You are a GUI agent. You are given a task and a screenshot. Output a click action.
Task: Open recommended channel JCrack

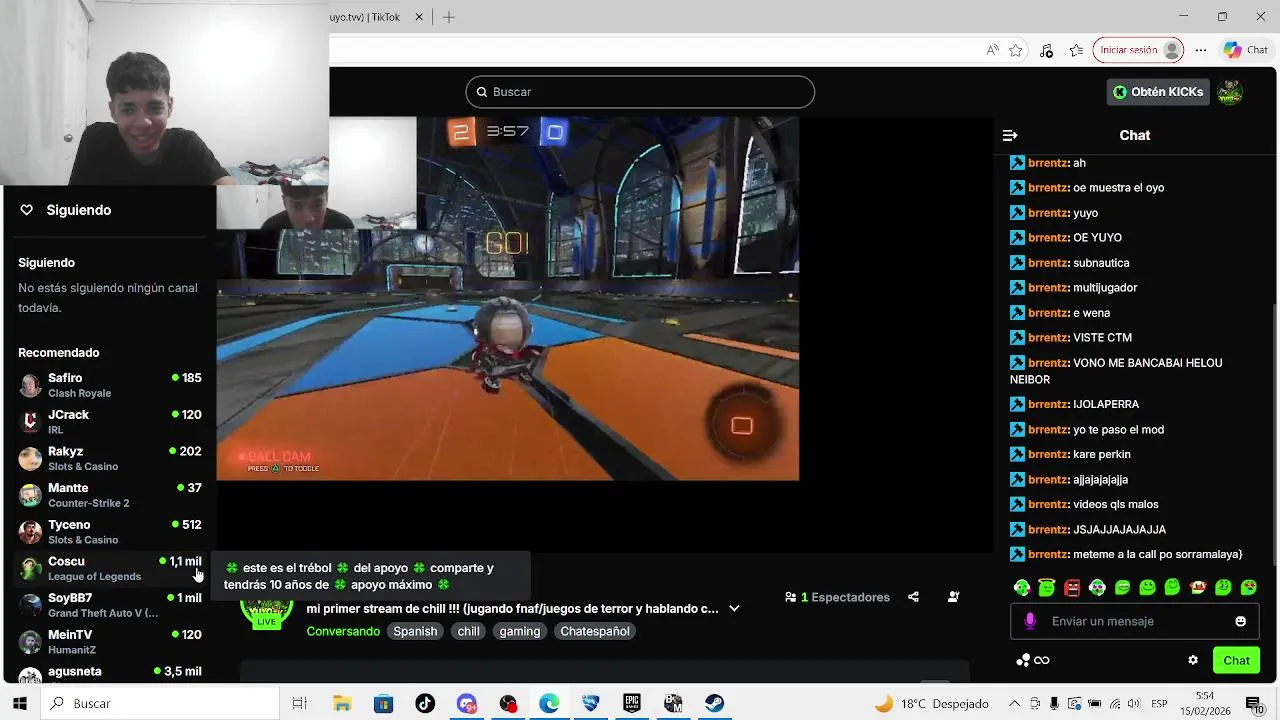pyautogui.click(x=110, y=422)
